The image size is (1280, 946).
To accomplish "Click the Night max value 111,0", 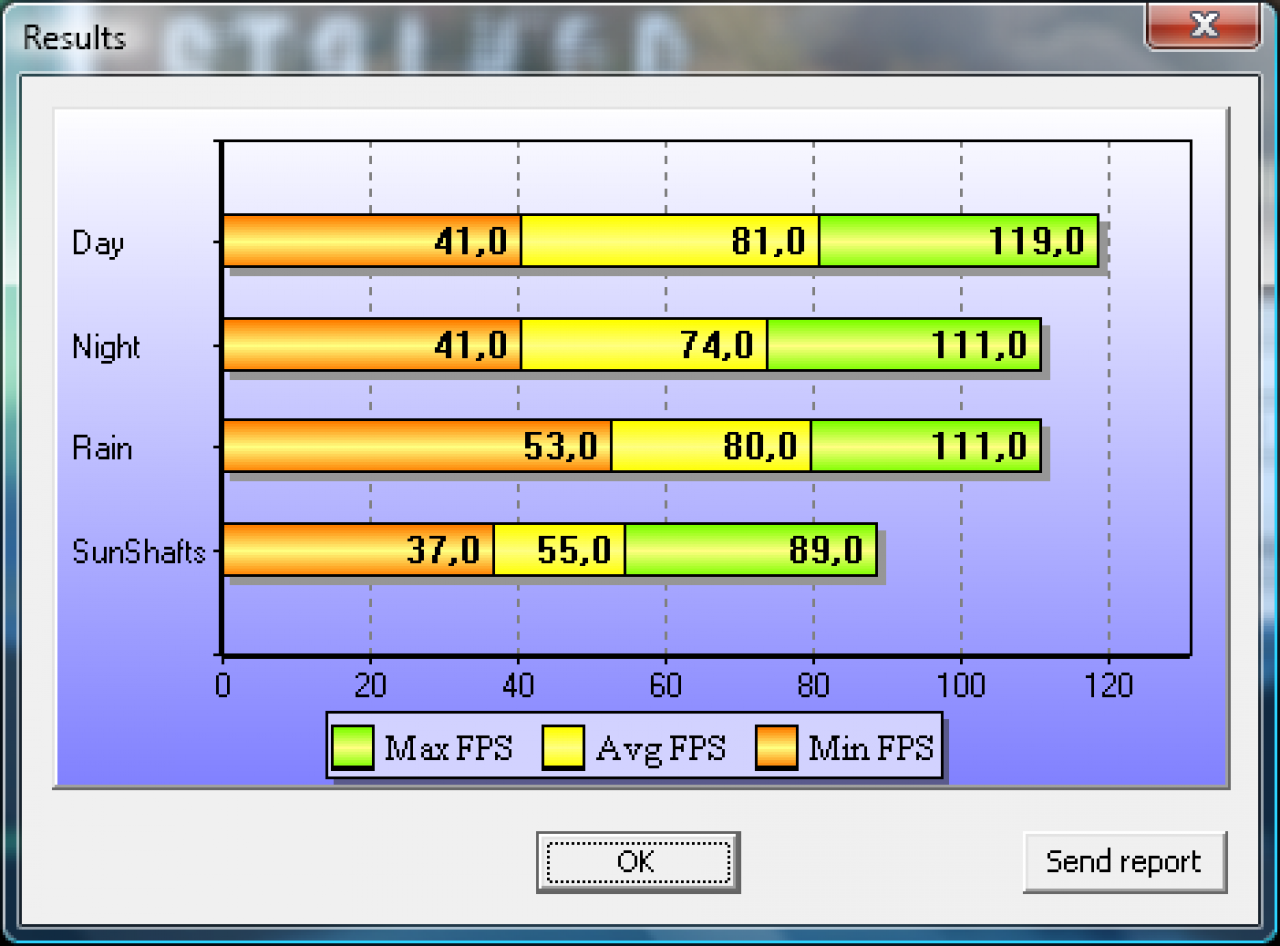I will point(980,345).
